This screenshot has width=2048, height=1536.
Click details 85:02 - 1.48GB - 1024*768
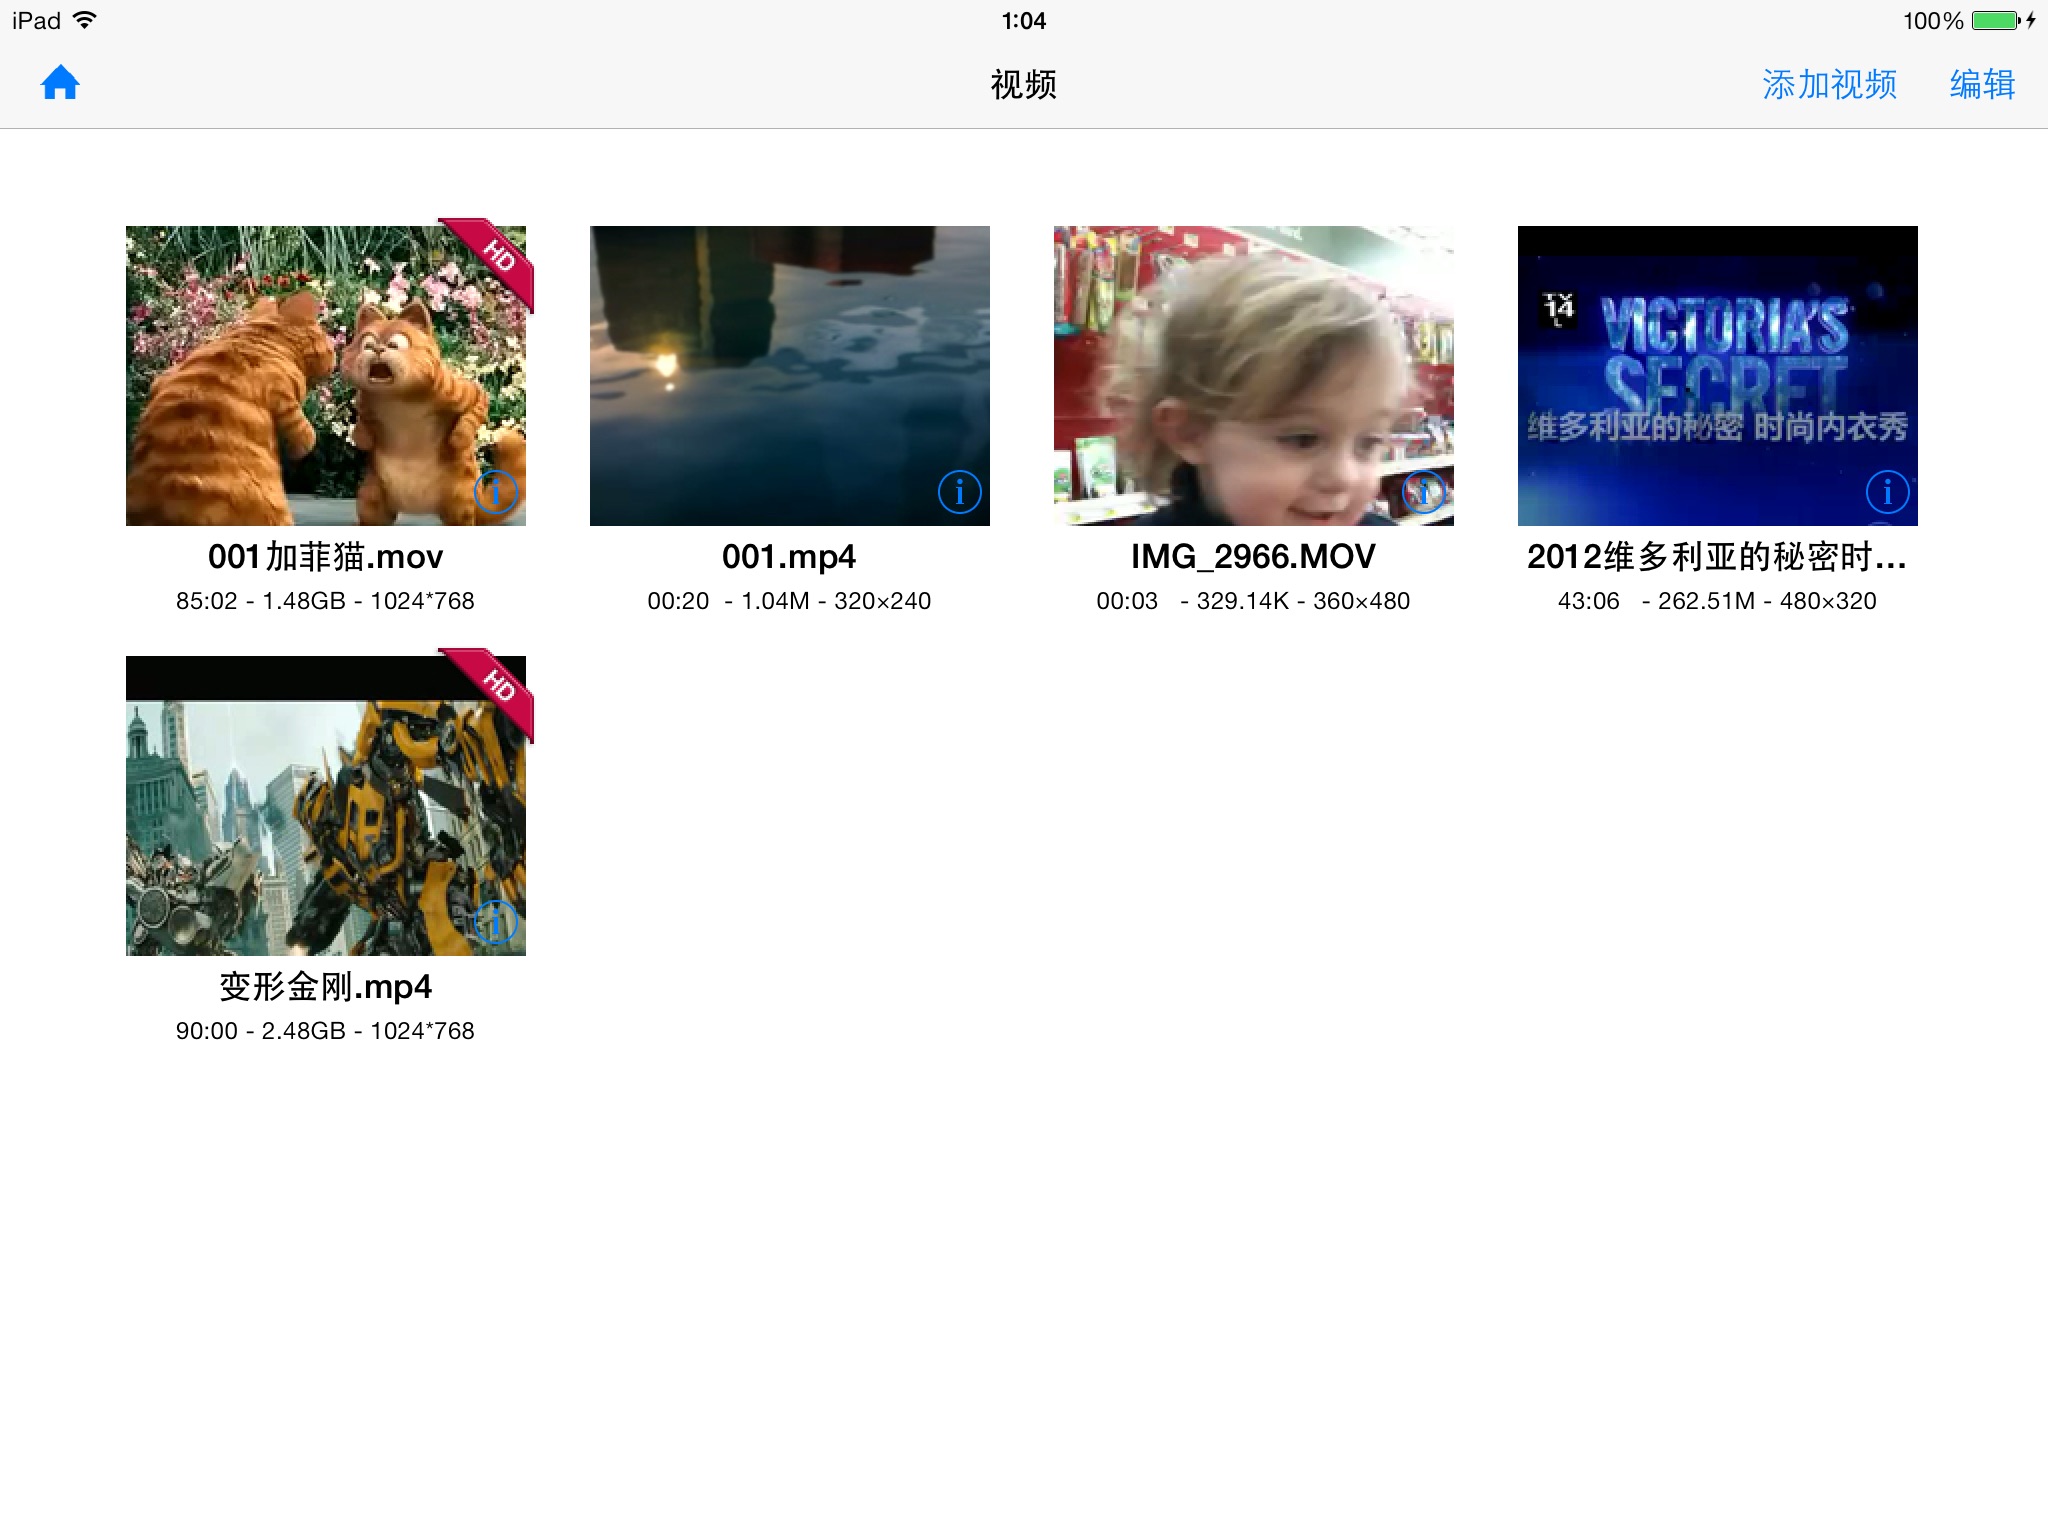[x=325, y=601]
